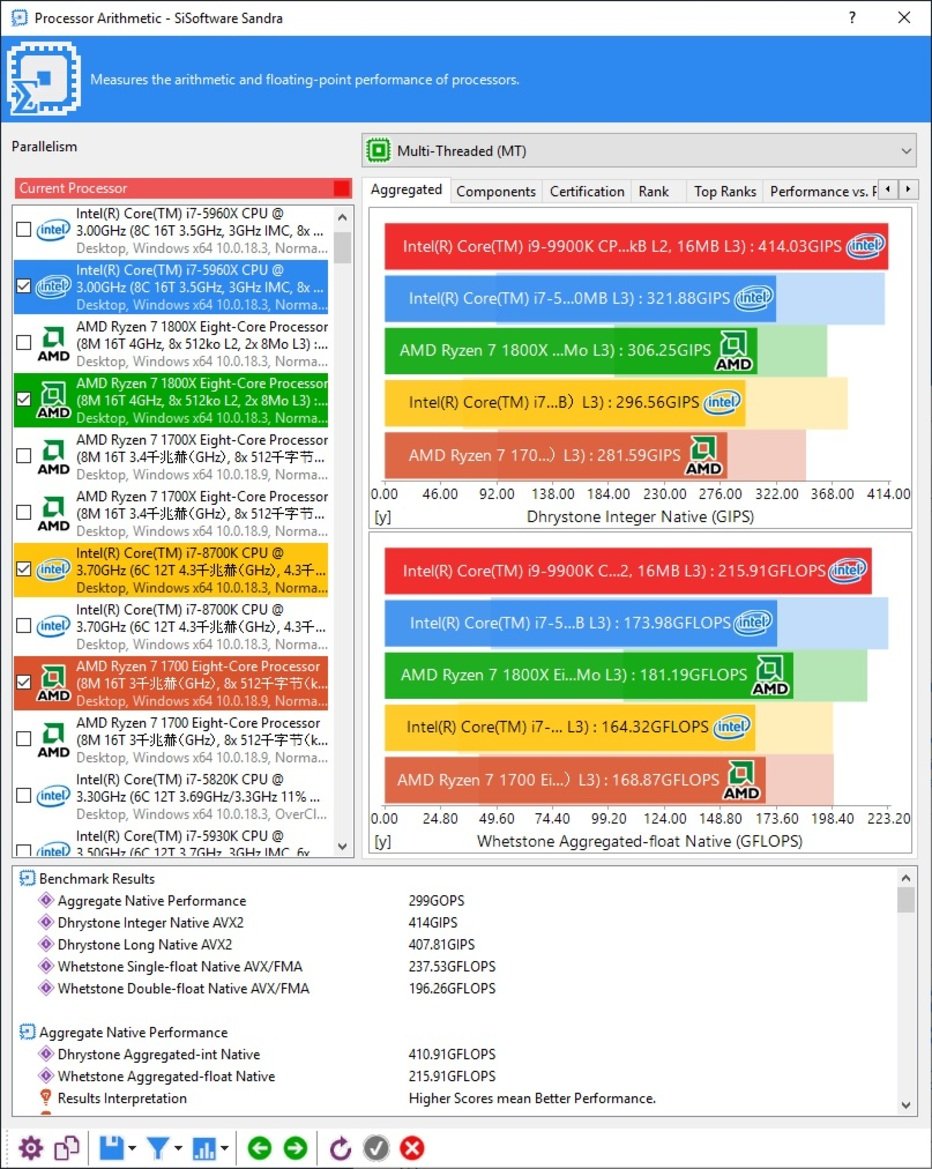Check the i7-5820K processor checkbox
This screenshot has height=1169, width=932.
(24, 795)
